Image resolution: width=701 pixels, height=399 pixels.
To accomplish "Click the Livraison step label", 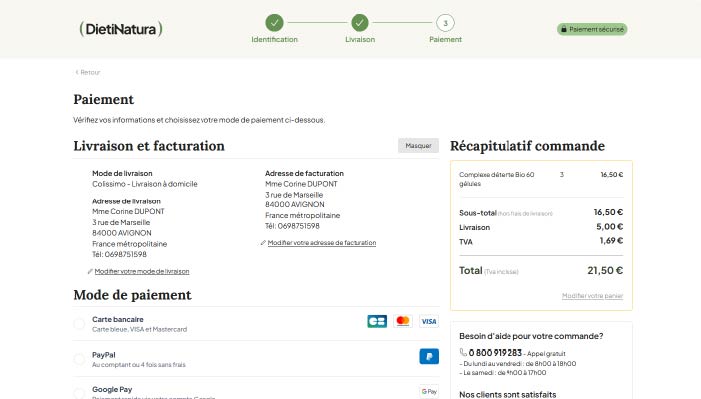I will (360, 39).
